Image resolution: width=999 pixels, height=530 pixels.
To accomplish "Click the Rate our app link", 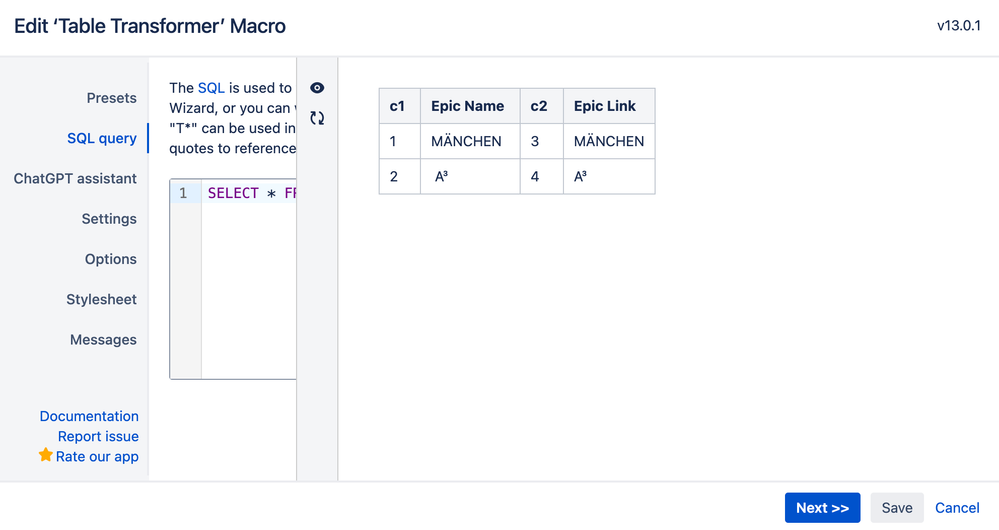I will tap(97, 456).
